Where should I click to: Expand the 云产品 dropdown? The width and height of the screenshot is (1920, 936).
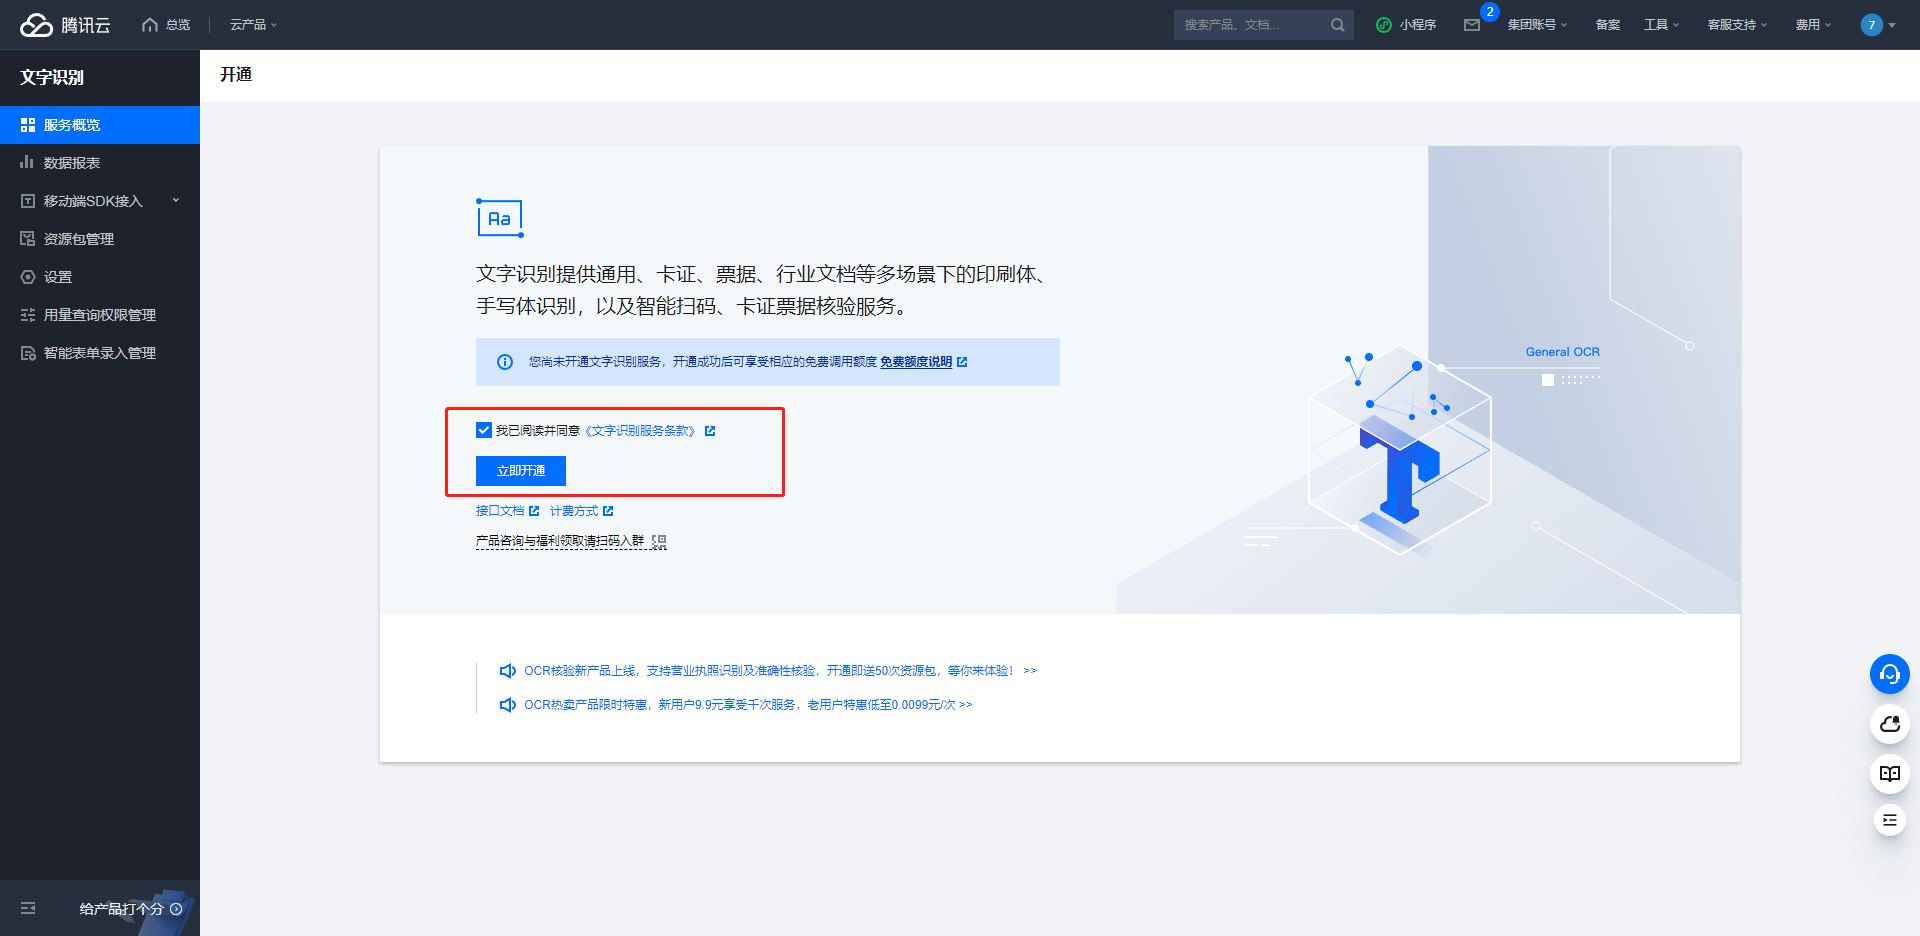tap(253, 25)
